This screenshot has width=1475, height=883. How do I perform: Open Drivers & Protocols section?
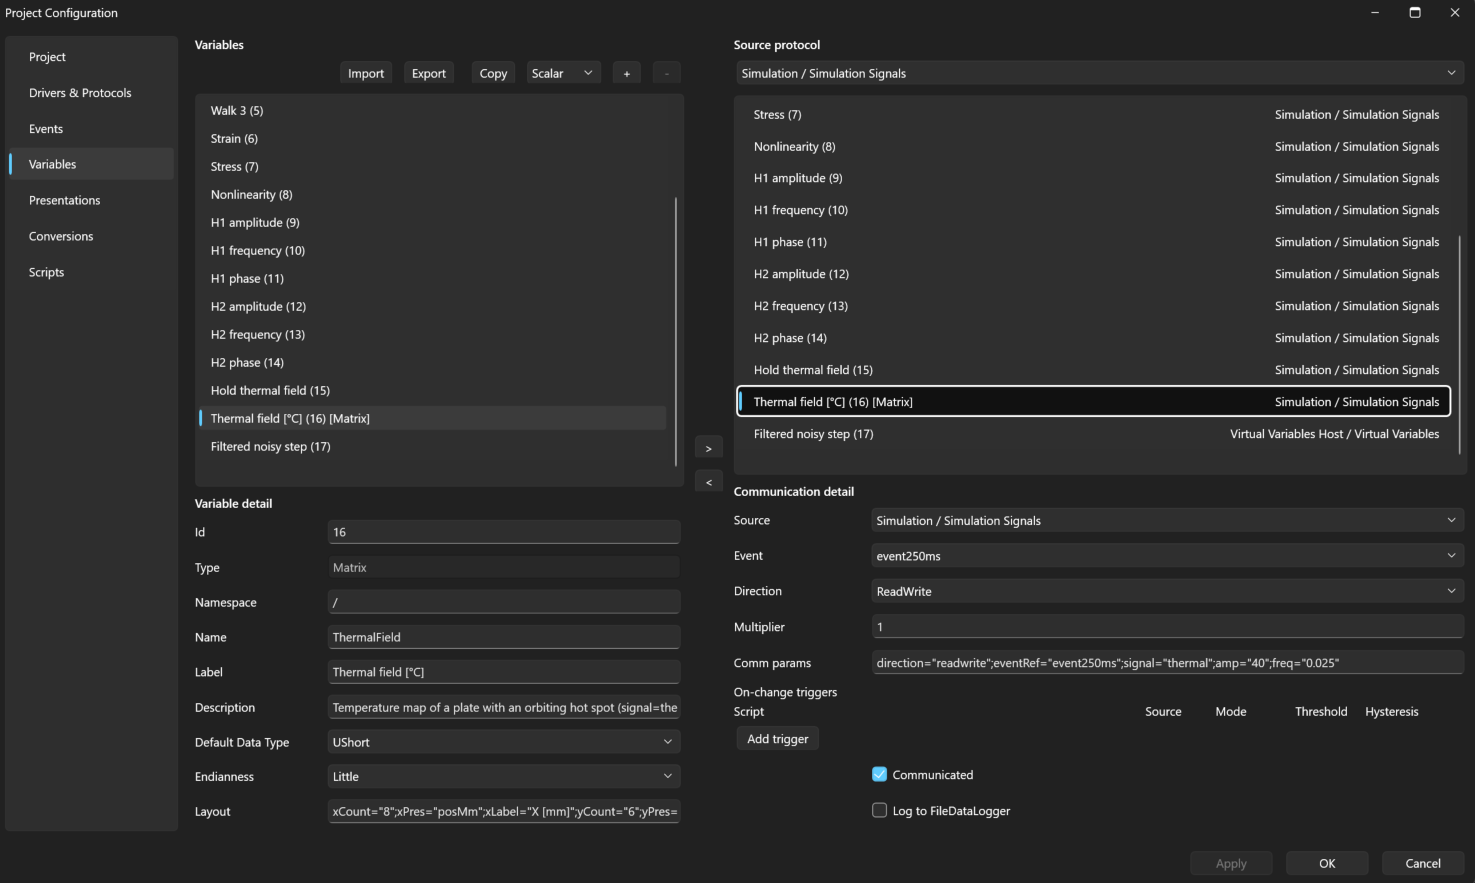pos(92,93)
